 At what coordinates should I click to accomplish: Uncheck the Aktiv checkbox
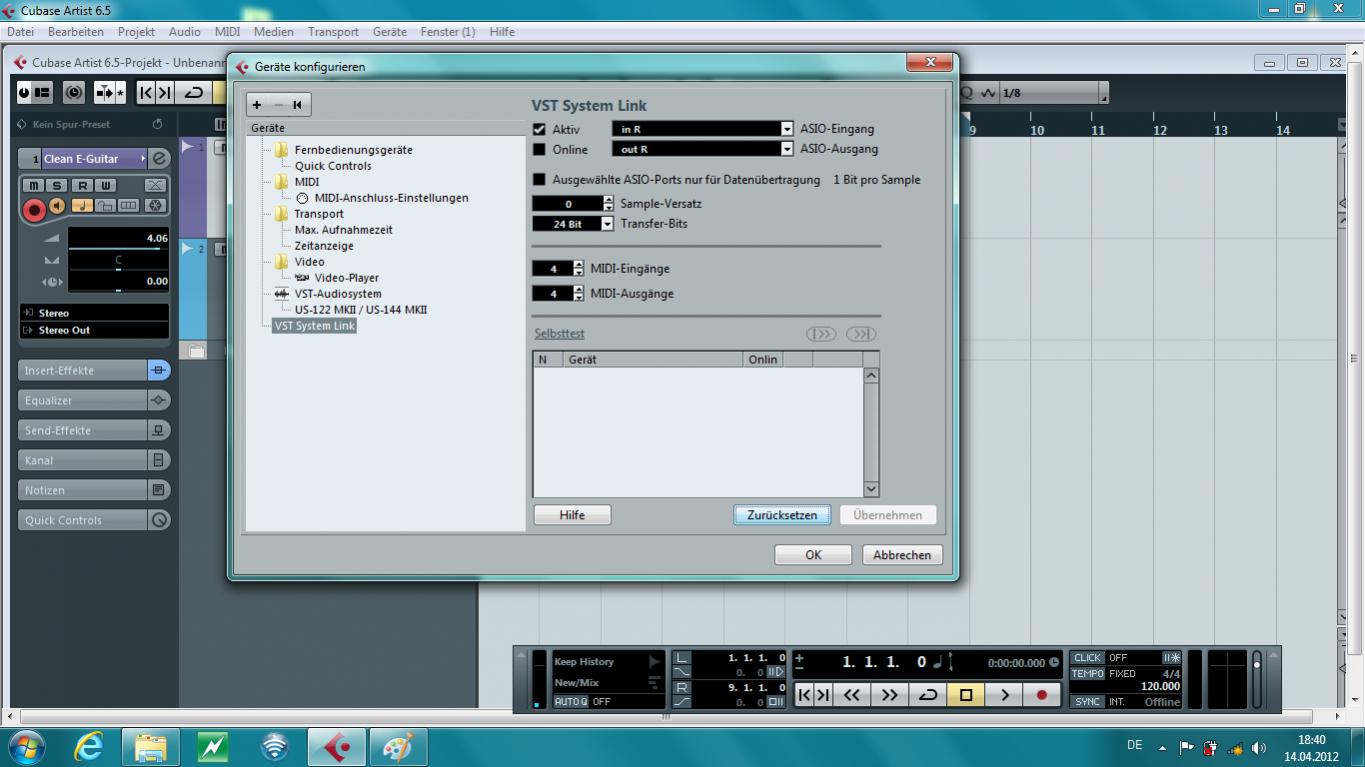540,129
